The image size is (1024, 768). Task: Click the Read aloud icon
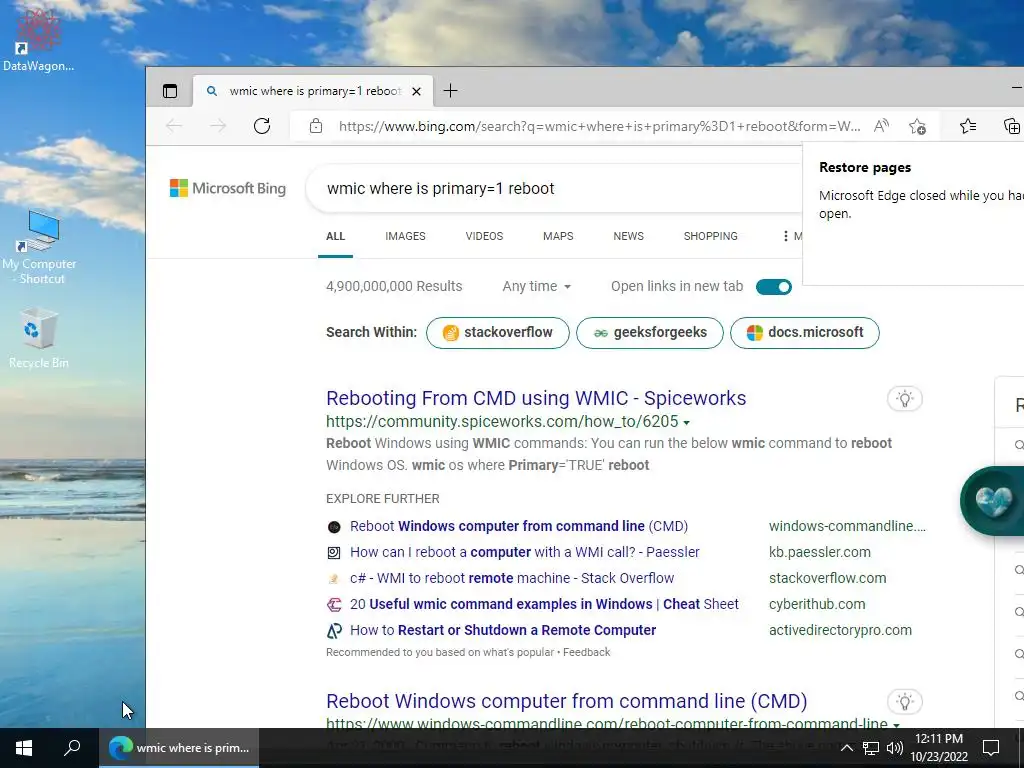point(881,126)
